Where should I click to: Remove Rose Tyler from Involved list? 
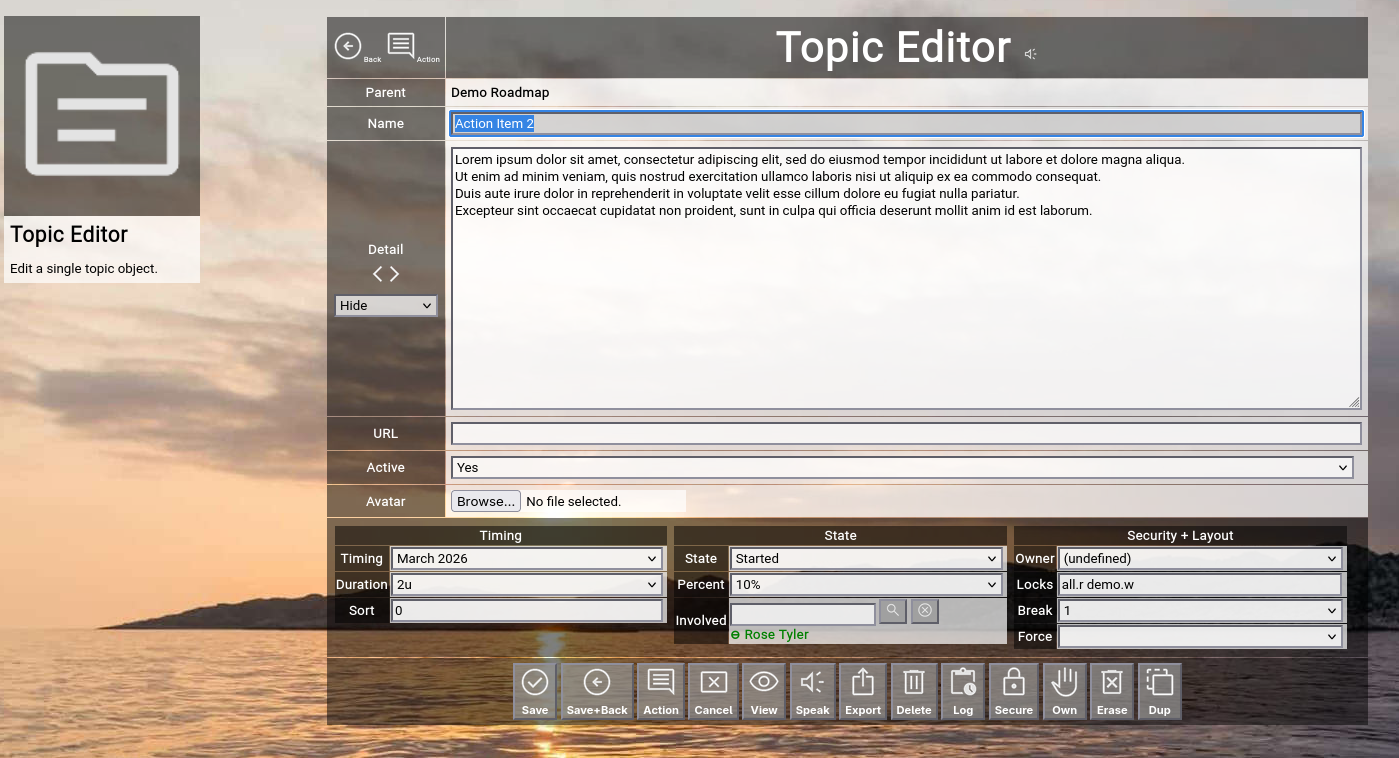click(736, 635)
